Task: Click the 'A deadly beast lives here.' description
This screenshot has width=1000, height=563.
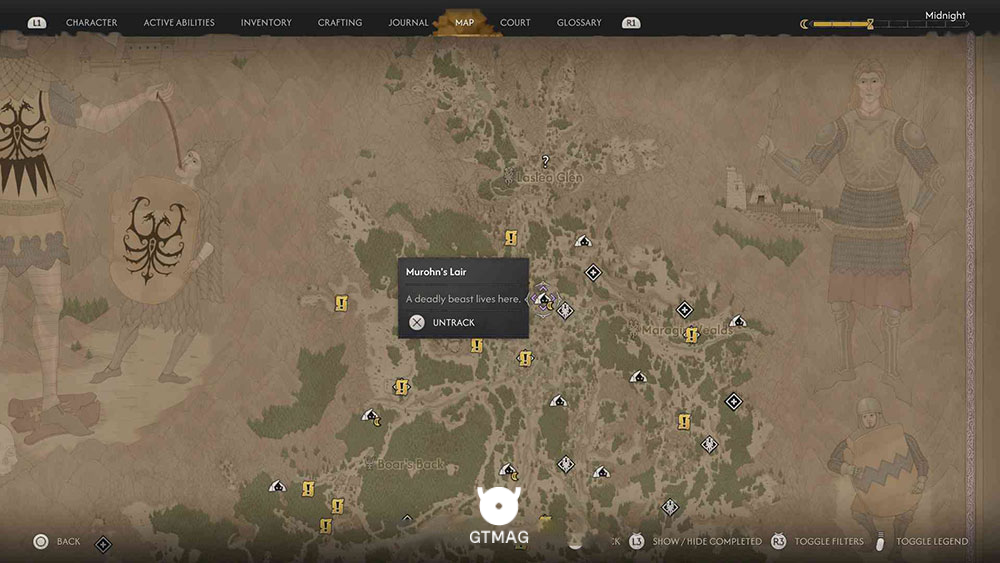Action: (463, 298)
